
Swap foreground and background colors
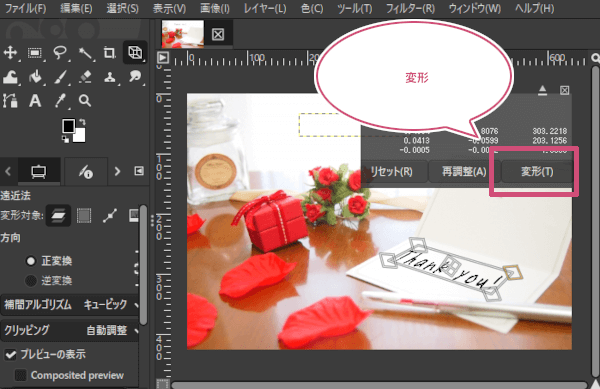coord(83,122)
